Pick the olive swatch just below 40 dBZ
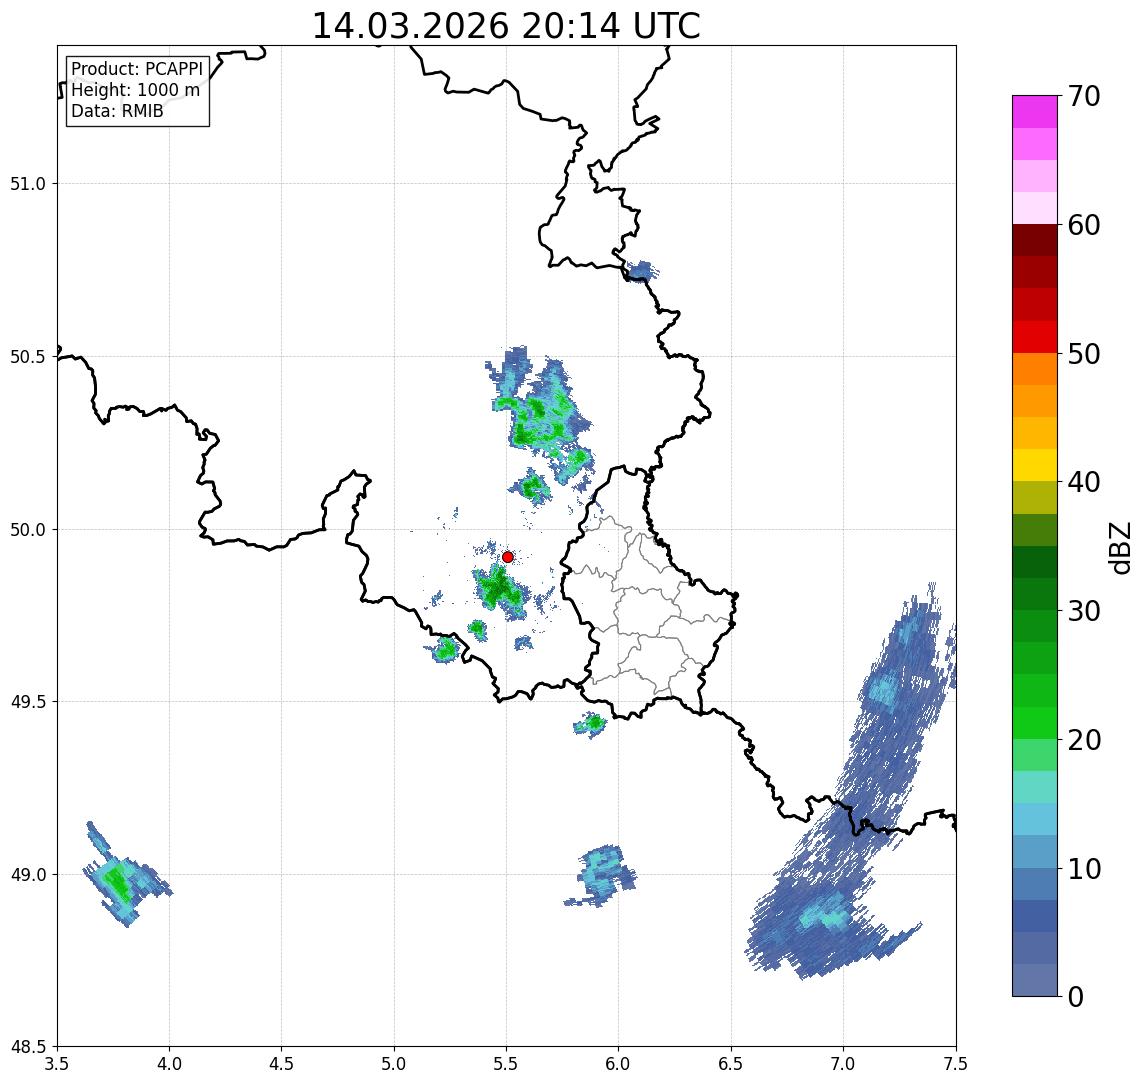Screen dimensions: 1145x1084 [x=1035, y=497]
